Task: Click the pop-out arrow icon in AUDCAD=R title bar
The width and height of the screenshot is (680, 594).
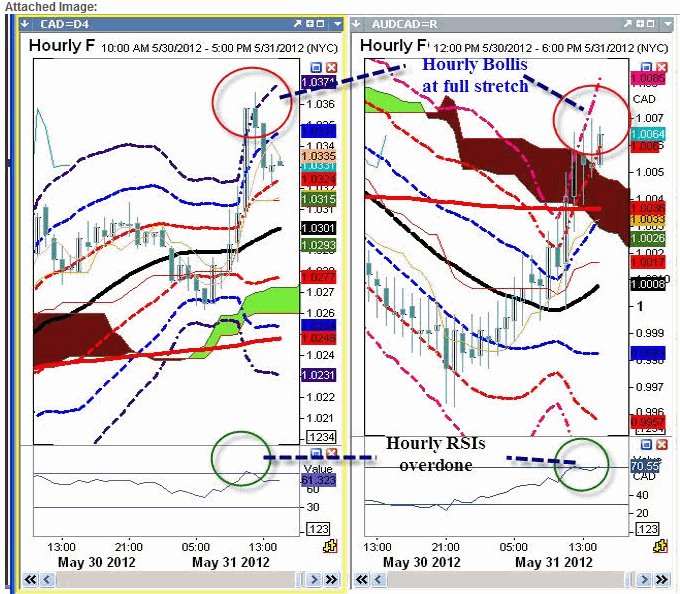Action: tap(628, 24)
